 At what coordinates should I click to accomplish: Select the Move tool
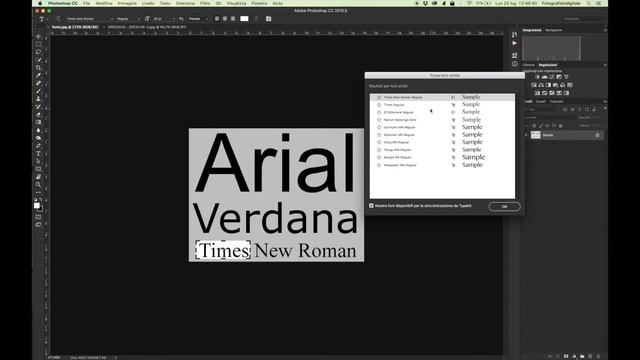point(38,36)
